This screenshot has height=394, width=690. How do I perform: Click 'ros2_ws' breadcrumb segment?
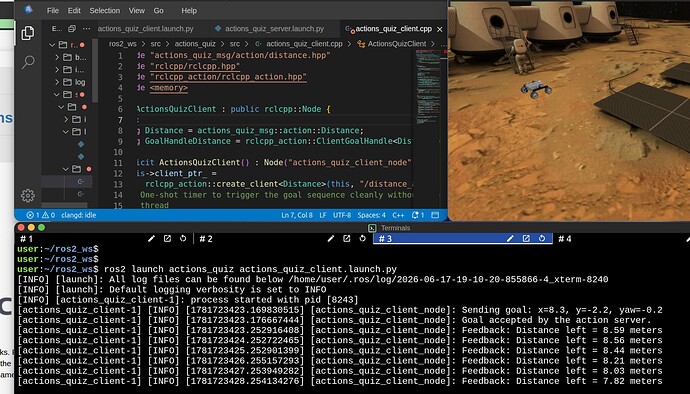click(123, 44)
